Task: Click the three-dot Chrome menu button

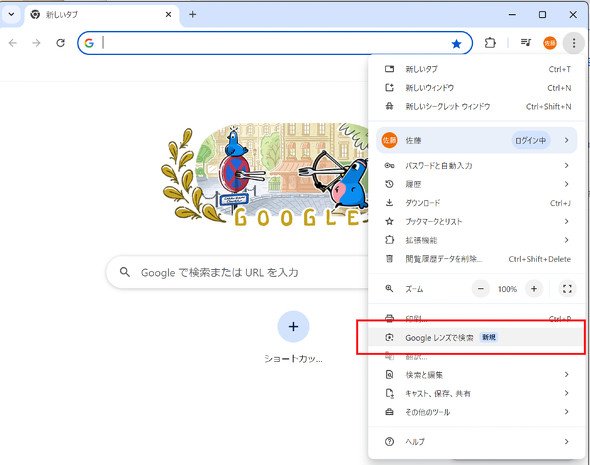Action: point(574,43)
